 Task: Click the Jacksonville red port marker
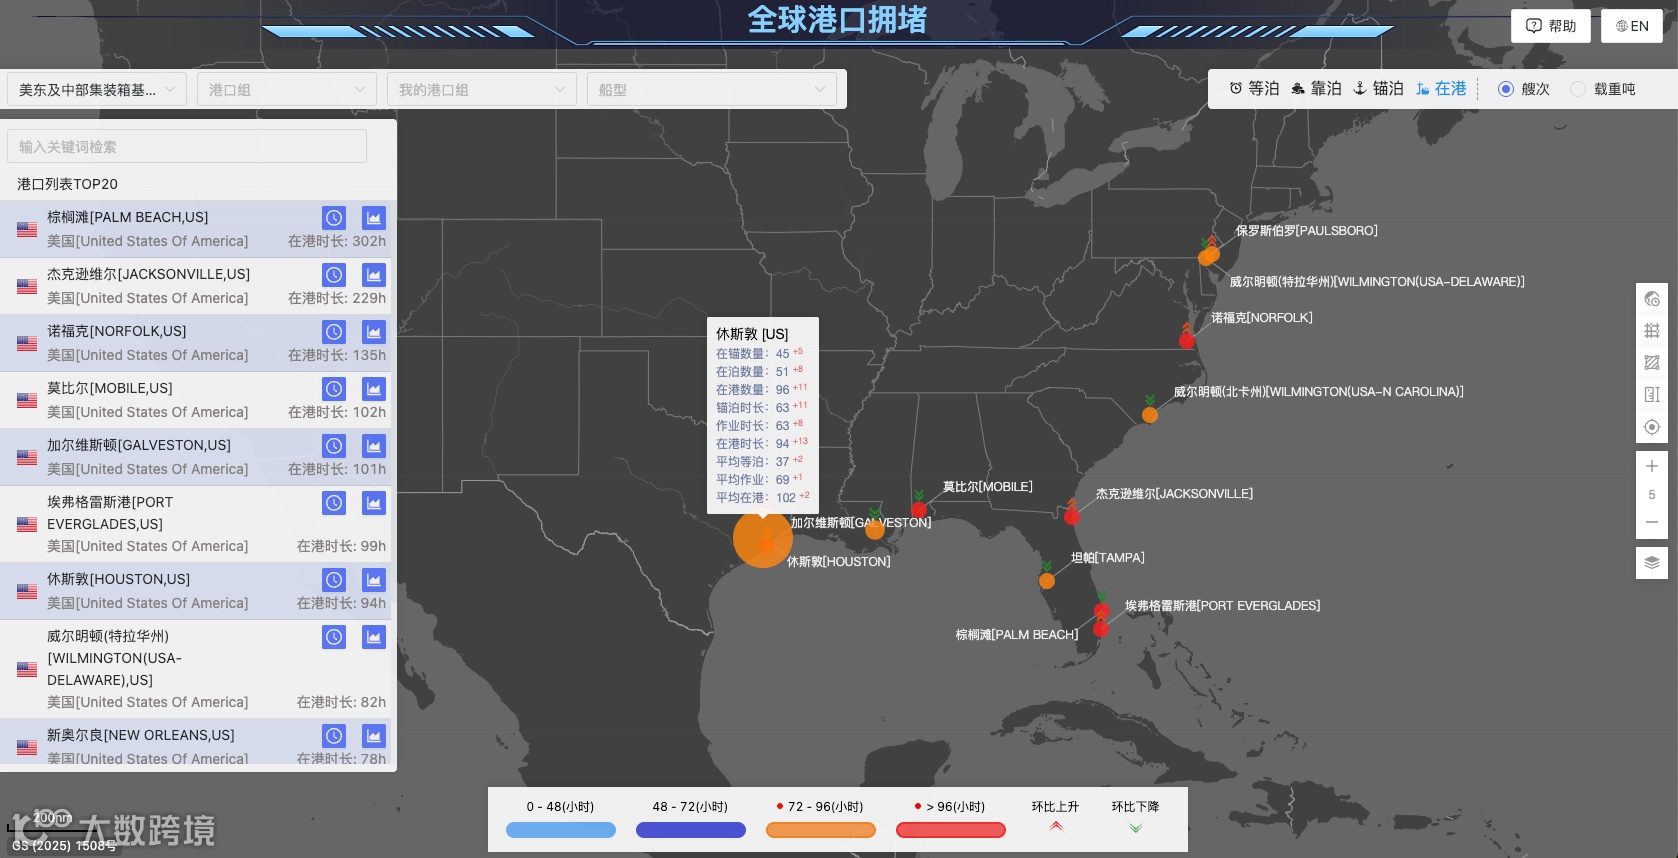pos(1072,516)
